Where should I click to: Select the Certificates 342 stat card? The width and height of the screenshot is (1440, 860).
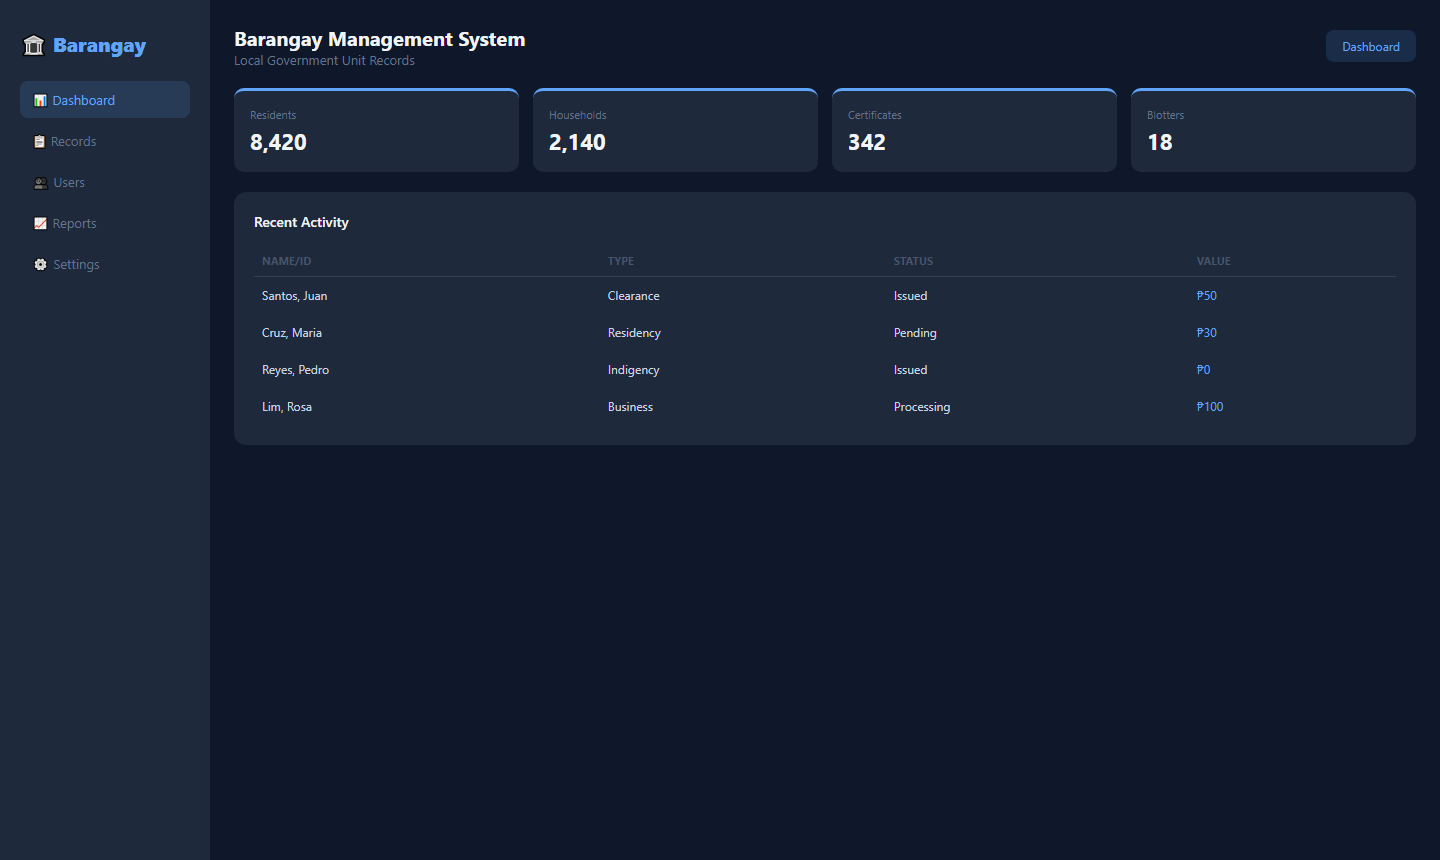[974, 130]
